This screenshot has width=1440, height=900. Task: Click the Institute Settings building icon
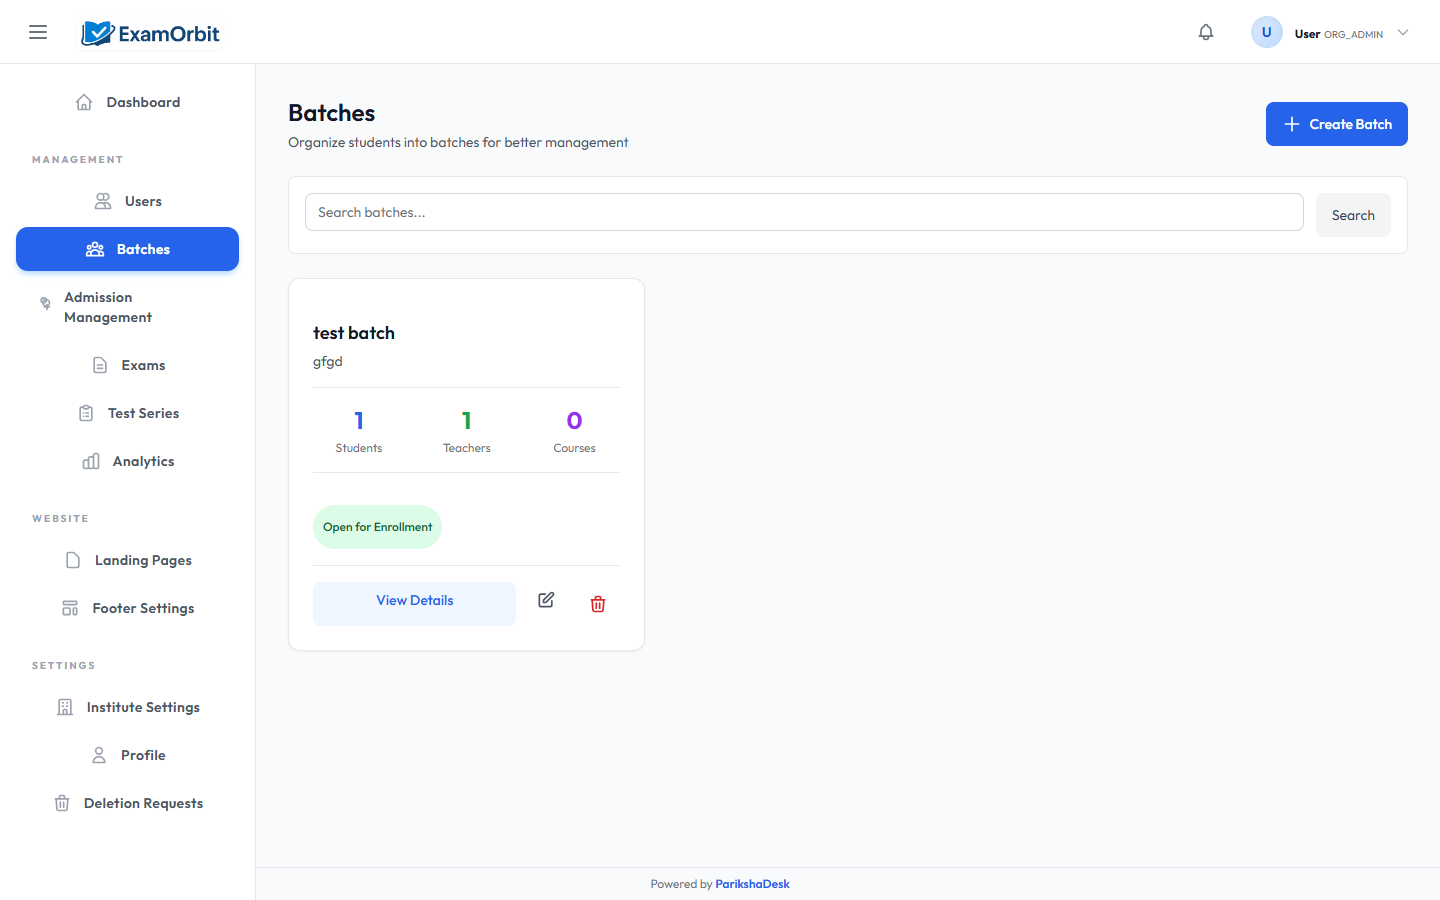point(65,707)
